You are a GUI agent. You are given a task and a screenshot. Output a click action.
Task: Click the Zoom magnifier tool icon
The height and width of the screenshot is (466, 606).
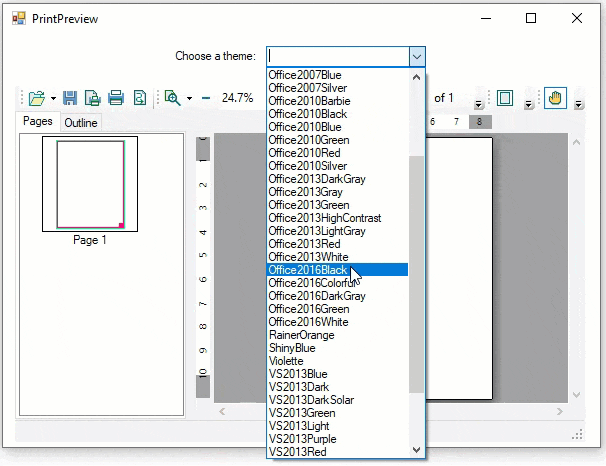[x=172, y=98]
